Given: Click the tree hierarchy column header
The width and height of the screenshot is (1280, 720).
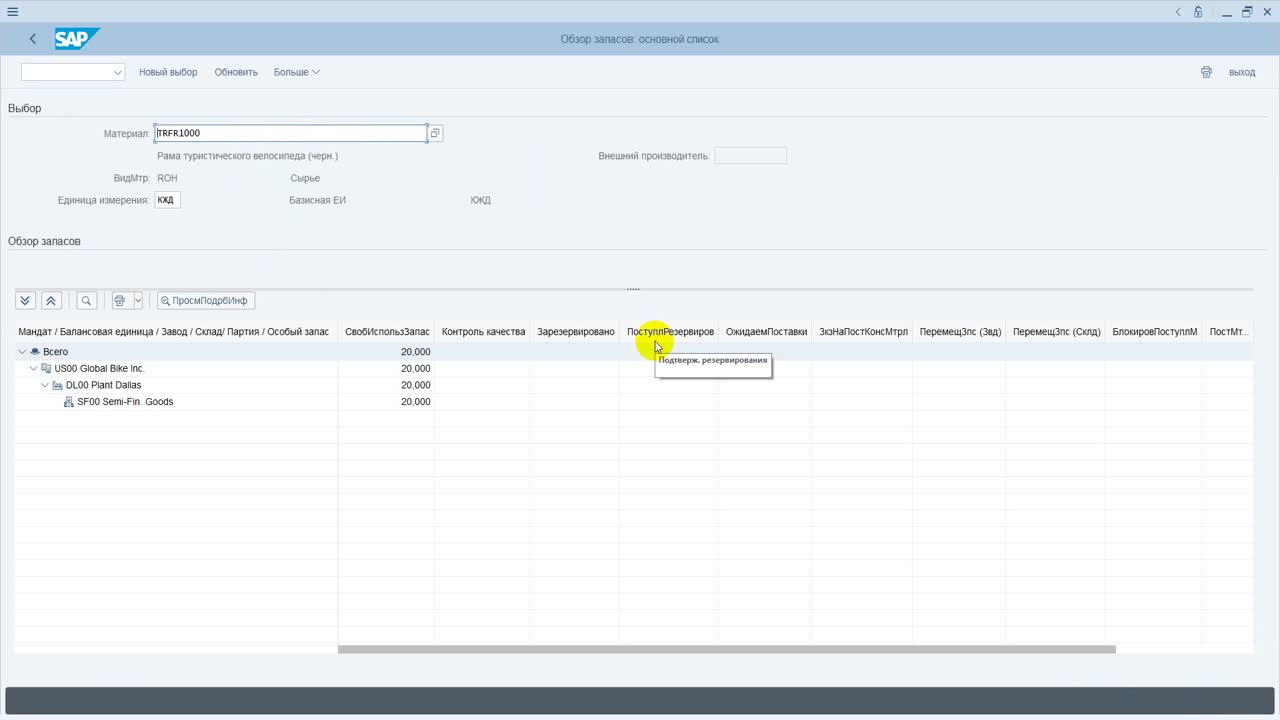Looking at the screenshot, I should 175,332.
